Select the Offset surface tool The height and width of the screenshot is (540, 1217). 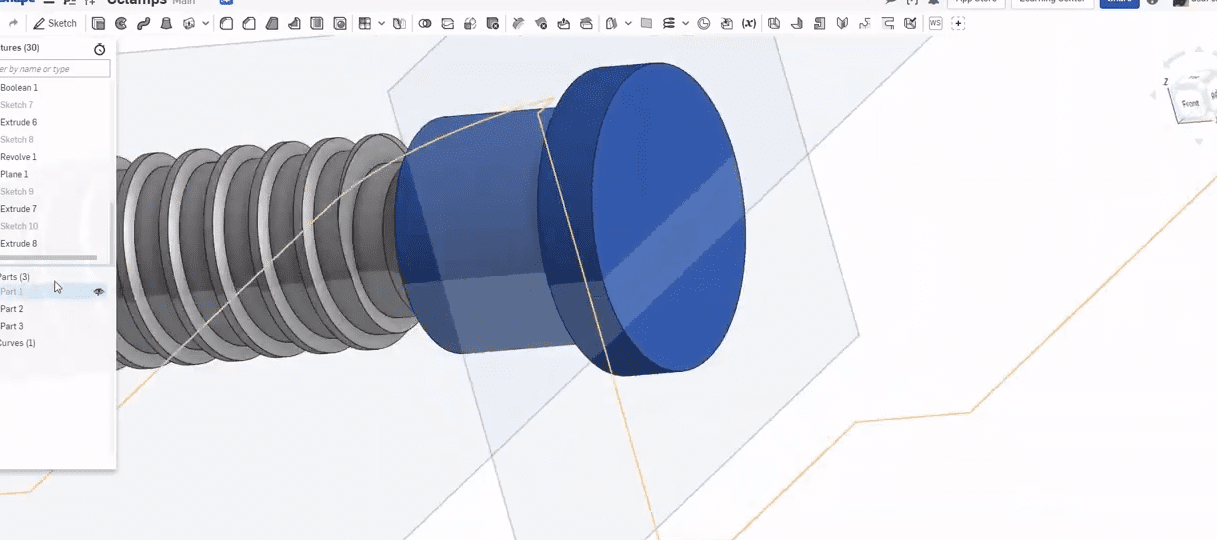(611, 23)
